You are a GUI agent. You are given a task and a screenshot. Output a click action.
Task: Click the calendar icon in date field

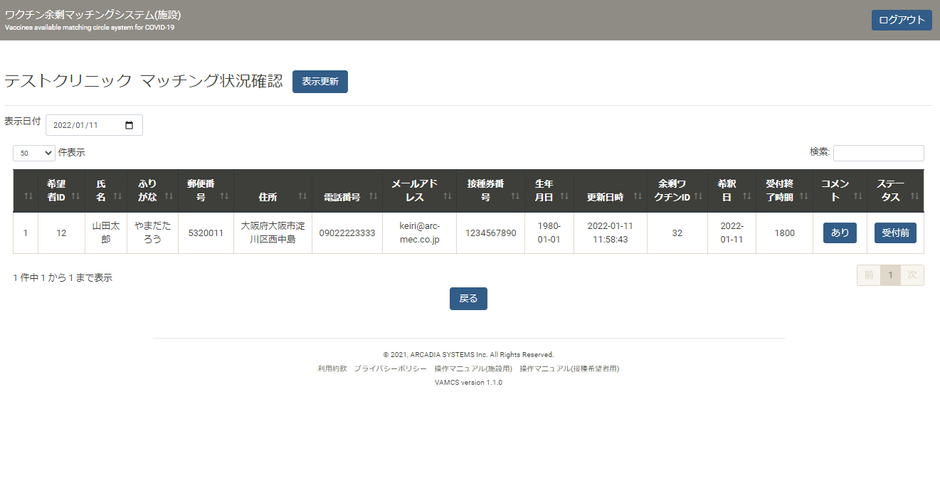point(129,125)
